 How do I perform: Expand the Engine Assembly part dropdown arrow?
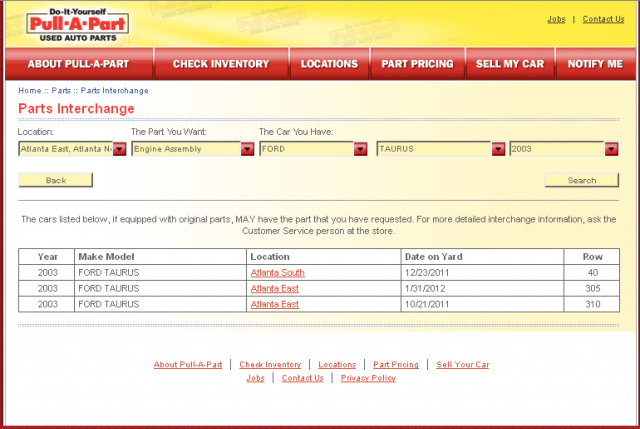tap(247, 149)
